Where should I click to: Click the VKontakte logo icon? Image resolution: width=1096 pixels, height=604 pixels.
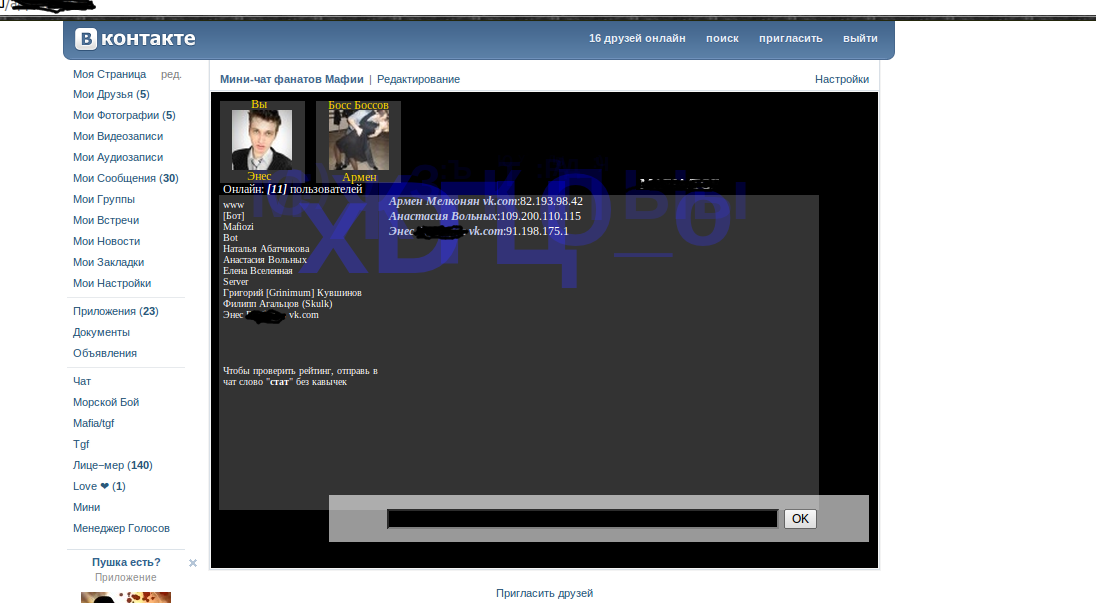[86, 39]
